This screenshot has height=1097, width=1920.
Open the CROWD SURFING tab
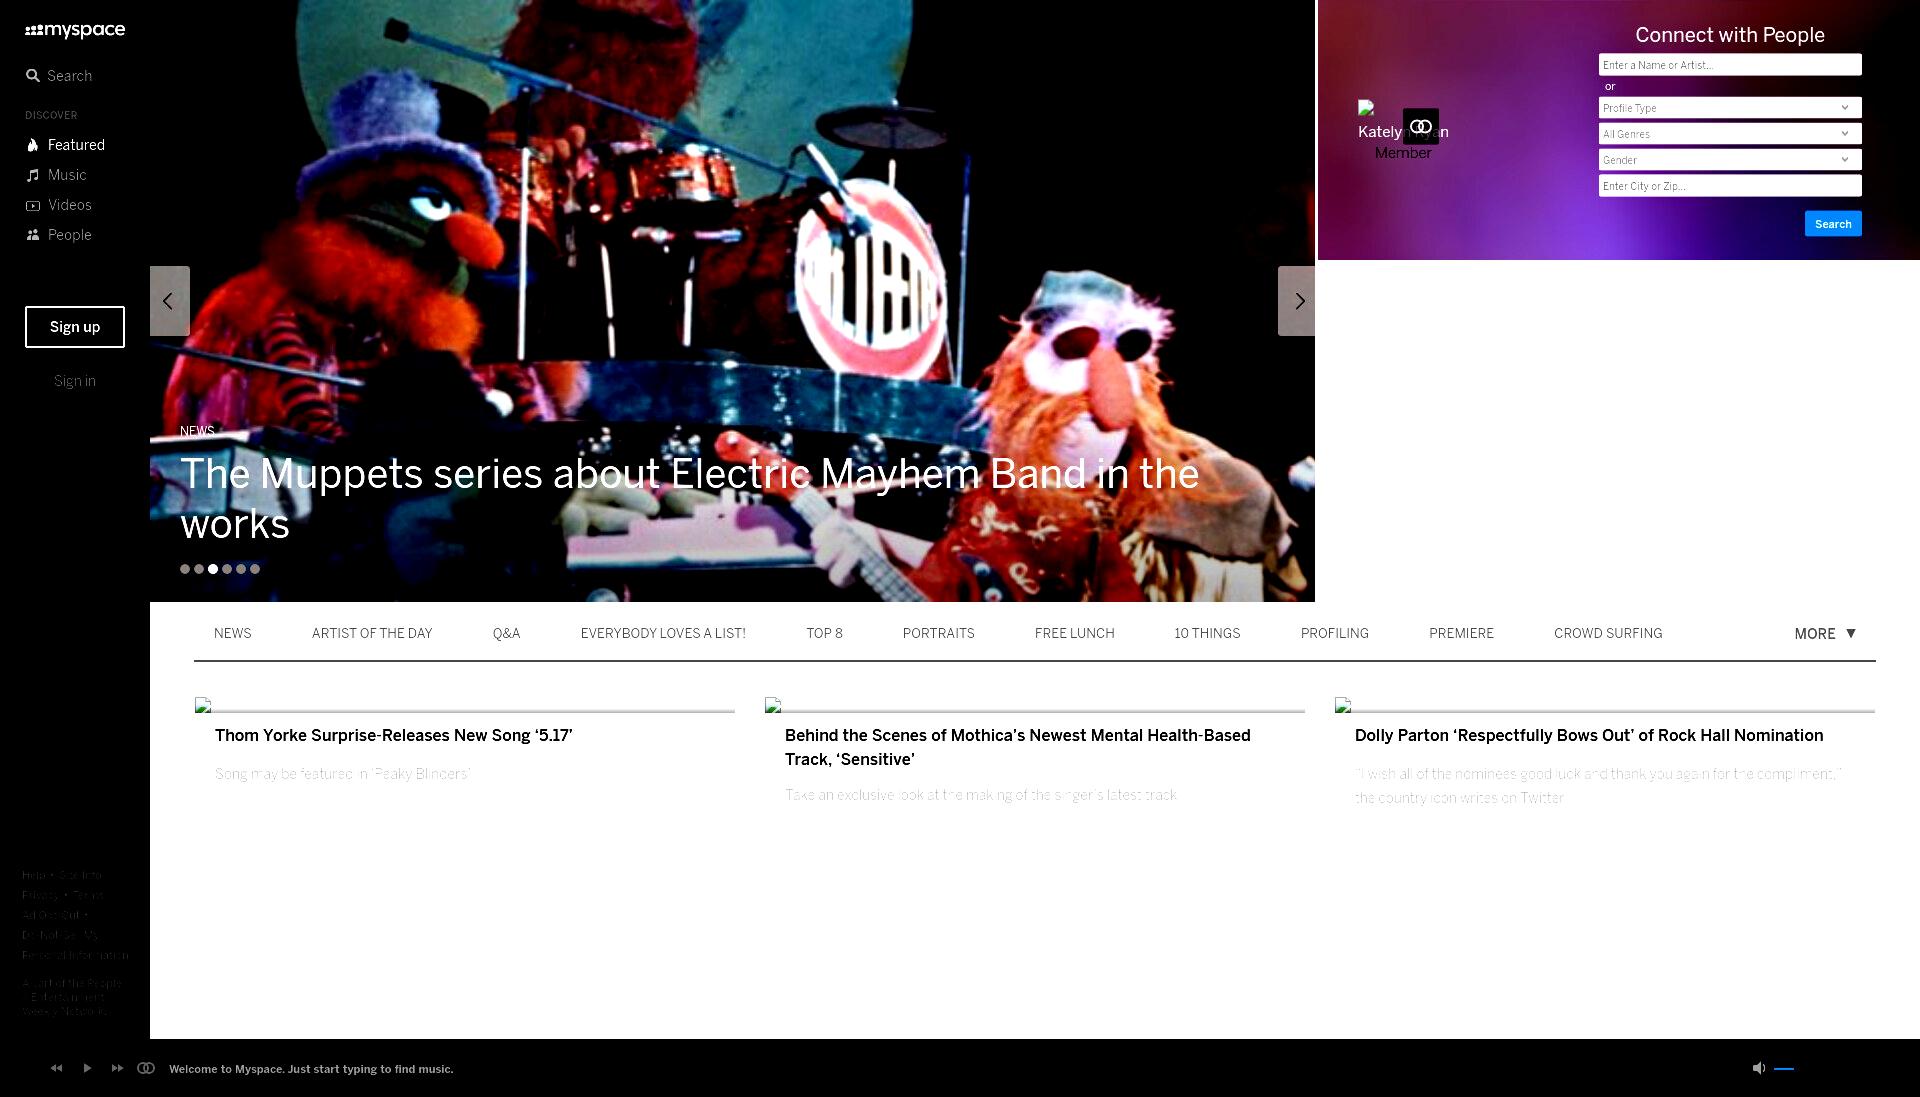click(x=1608, y=633)
